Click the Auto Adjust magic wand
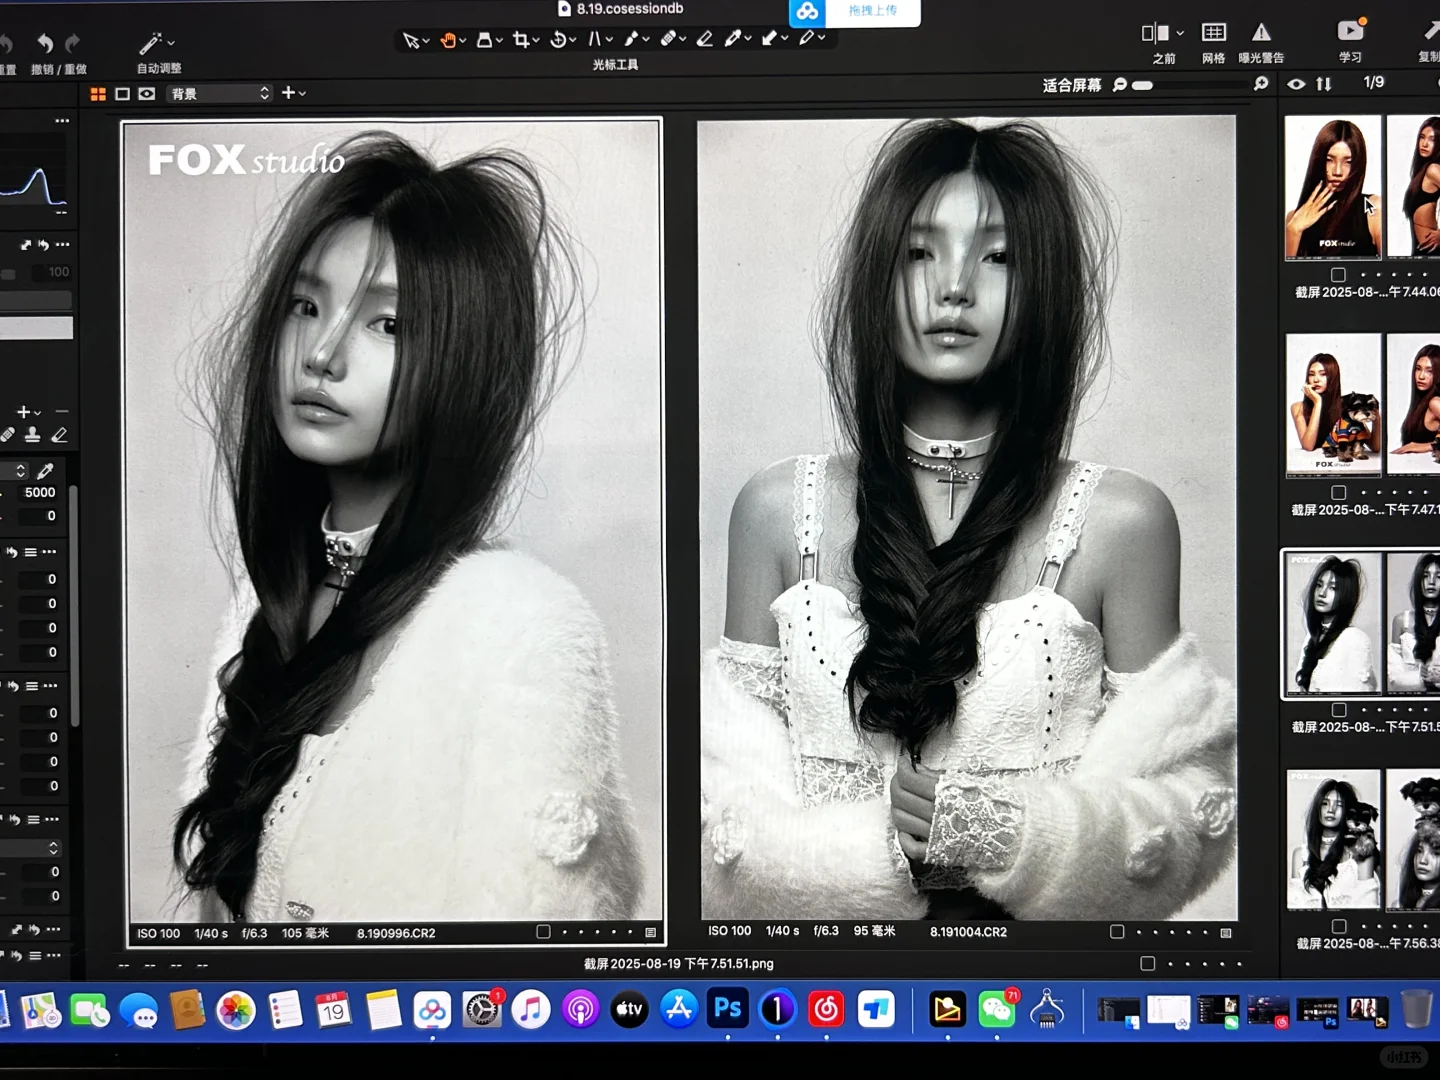 click(150, 43)
